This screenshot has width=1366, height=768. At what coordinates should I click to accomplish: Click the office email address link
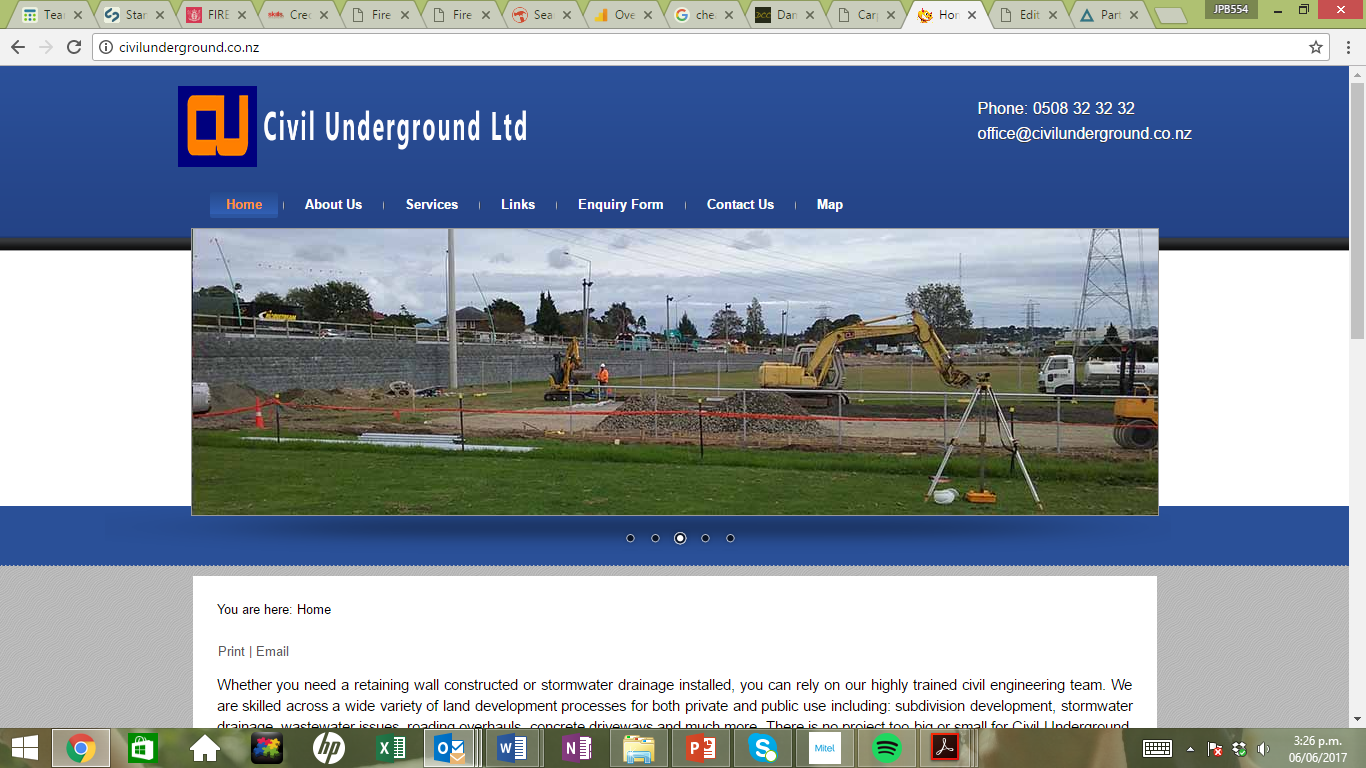1084,133
